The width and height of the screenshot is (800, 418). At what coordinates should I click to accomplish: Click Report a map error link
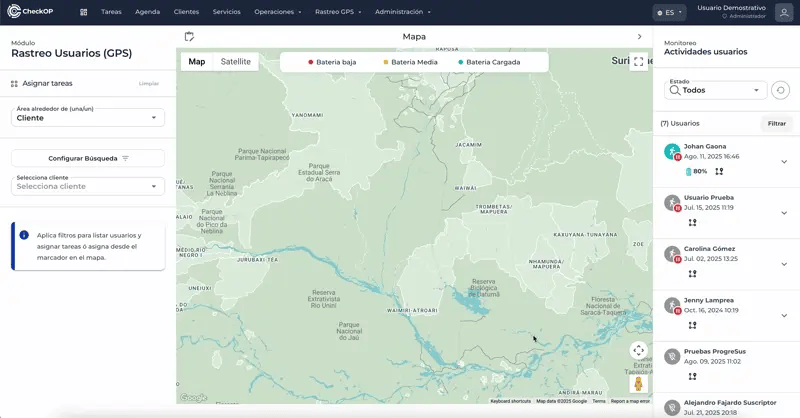[x=630, y=401]
